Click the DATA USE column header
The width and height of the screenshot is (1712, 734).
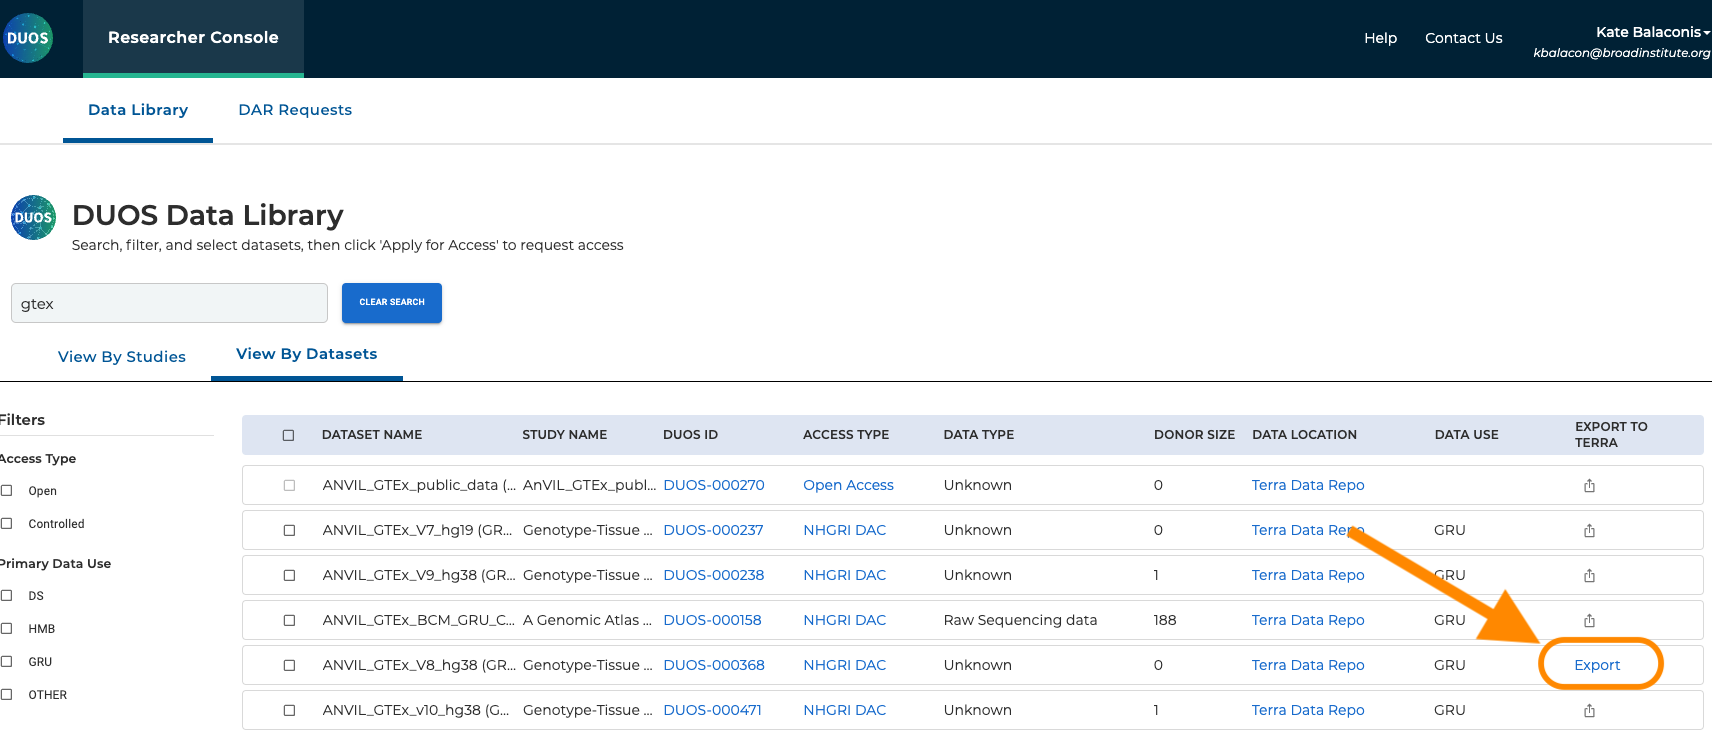click(1466, 435)
